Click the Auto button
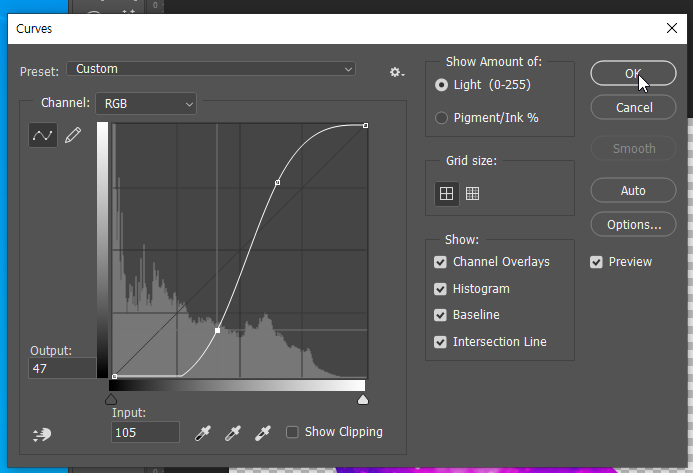 [633, 191]
